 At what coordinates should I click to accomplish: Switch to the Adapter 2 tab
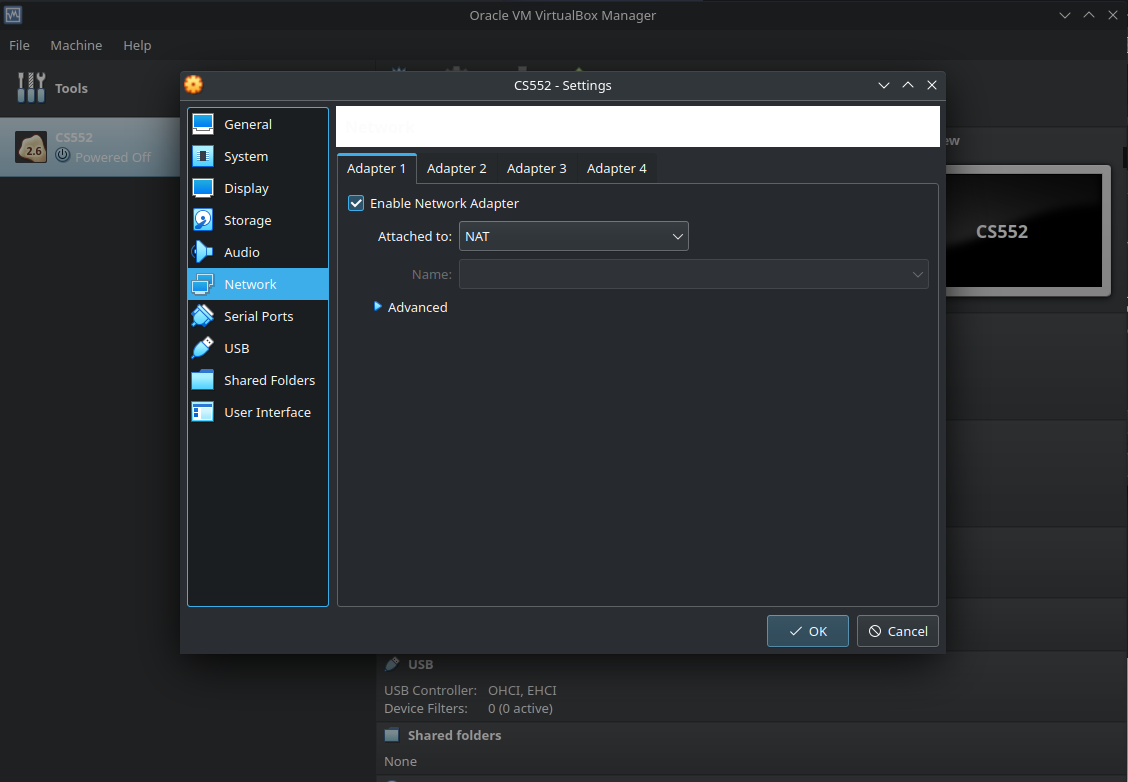click(x=456, y=168)
